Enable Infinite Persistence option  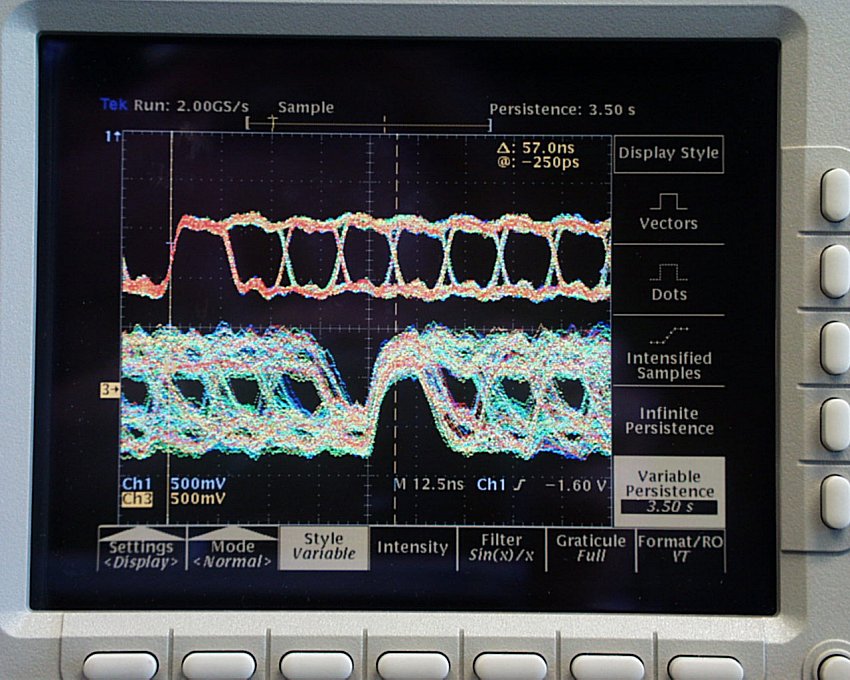(x=669, y=421)
